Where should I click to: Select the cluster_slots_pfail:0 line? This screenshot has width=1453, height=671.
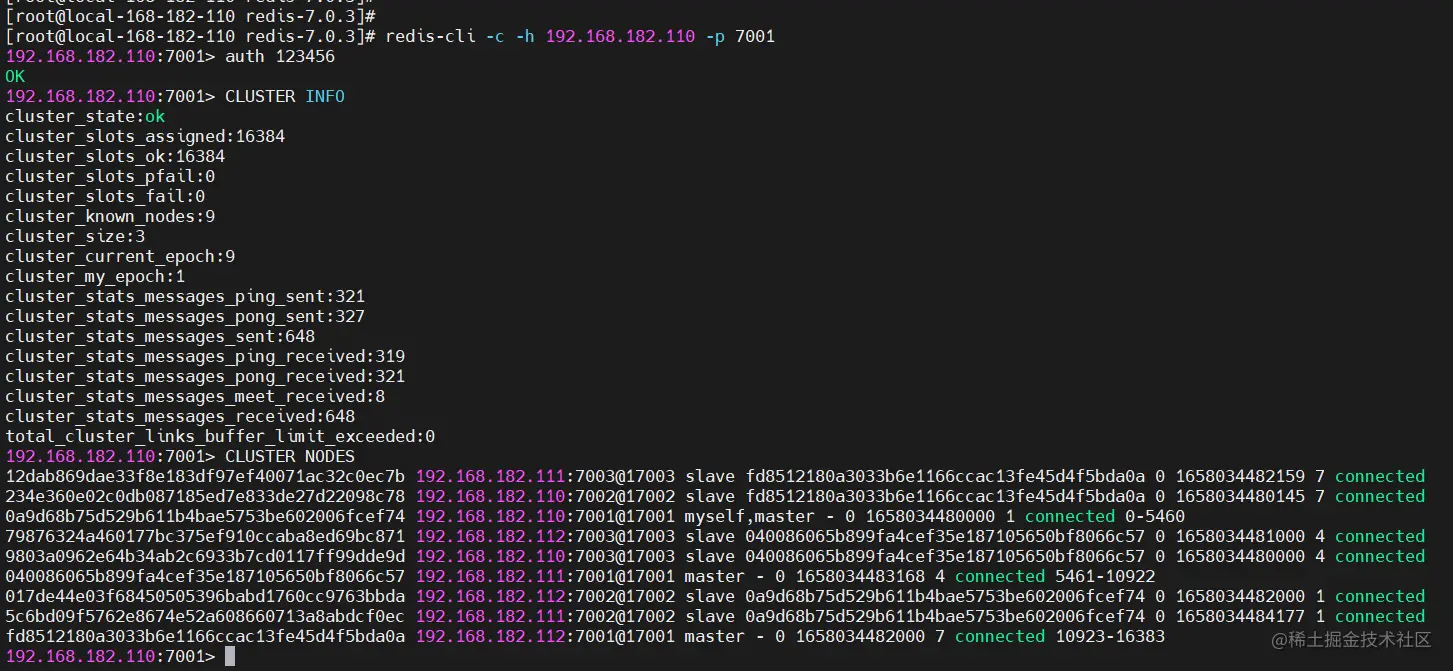click(110, 177)
